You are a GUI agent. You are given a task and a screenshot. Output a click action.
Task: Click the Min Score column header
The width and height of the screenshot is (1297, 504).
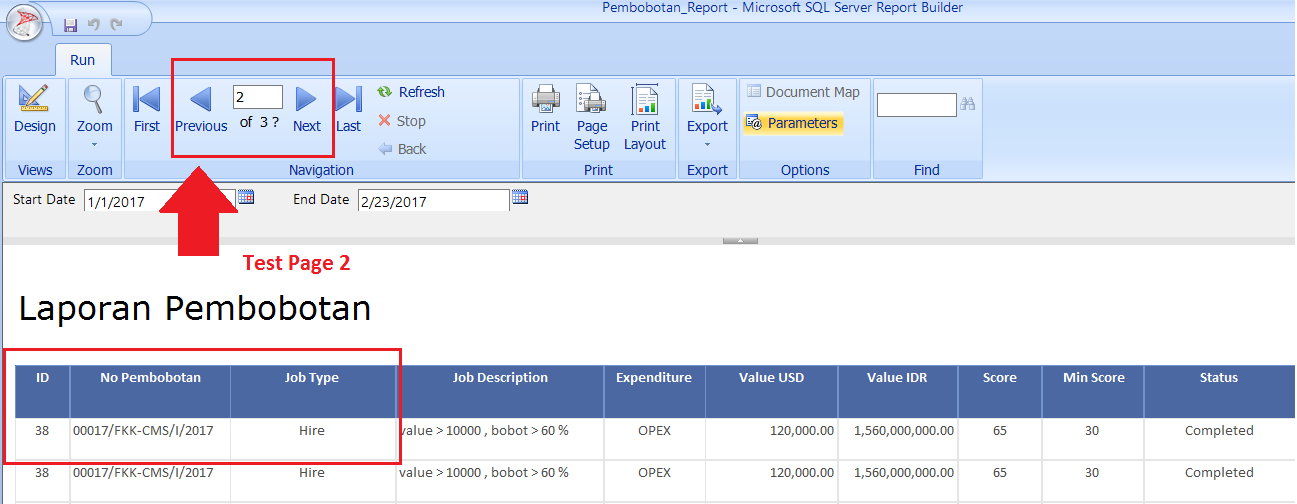click(1094, 391)
